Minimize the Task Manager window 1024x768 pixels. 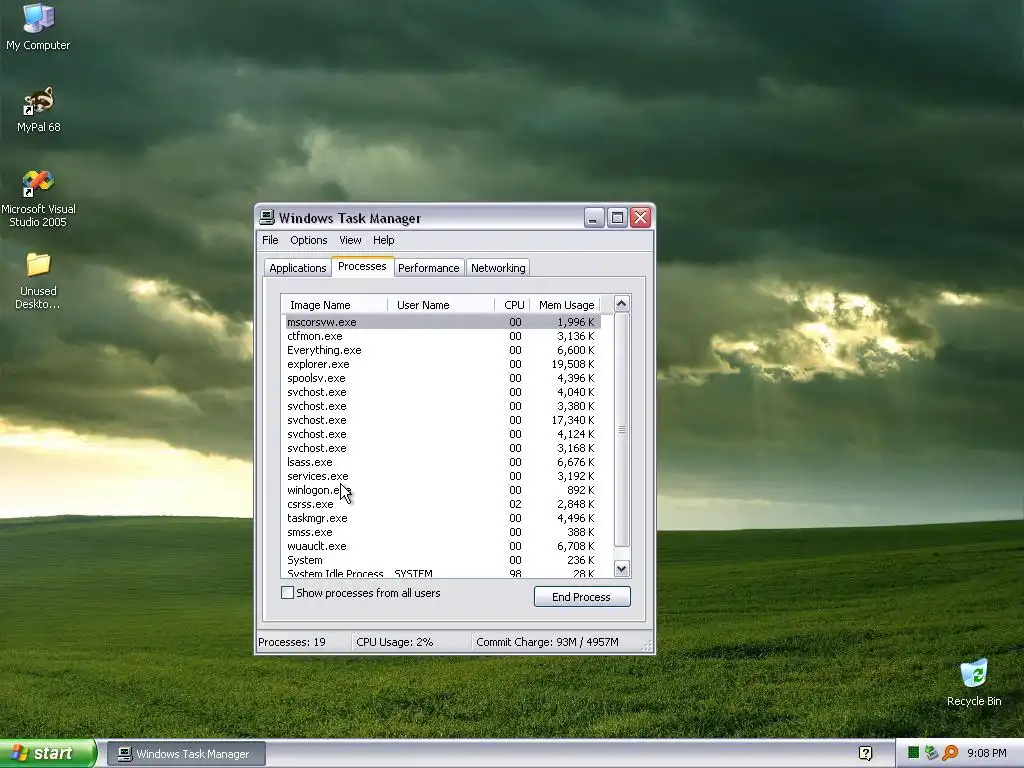[x=594, y=217]
